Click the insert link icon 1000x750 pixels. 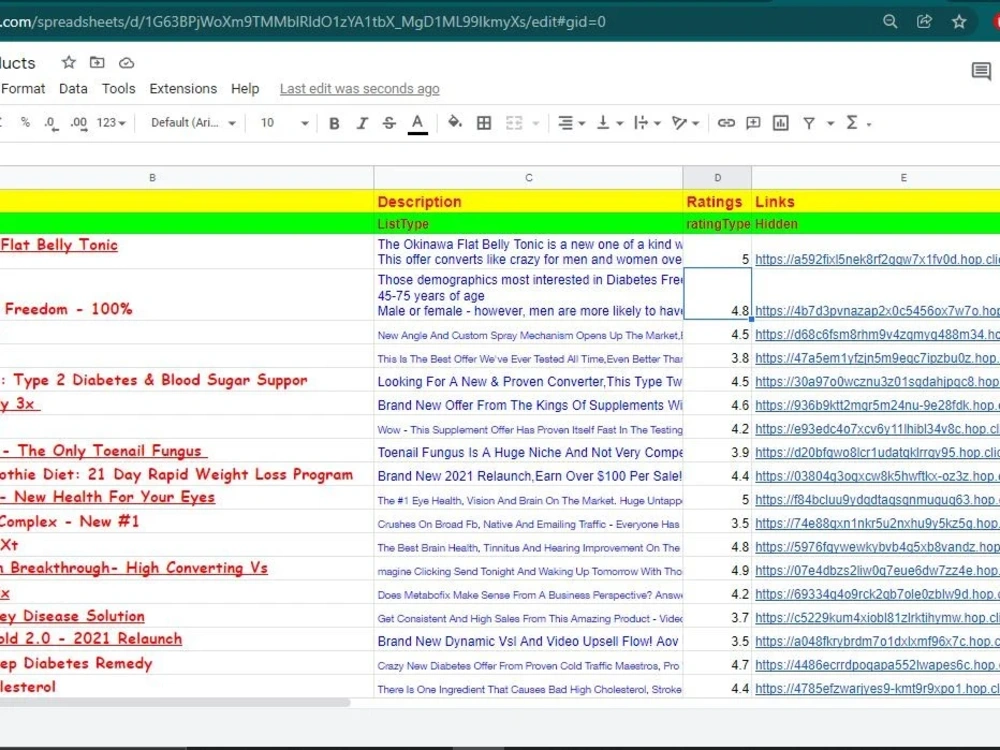pos(726,123)
